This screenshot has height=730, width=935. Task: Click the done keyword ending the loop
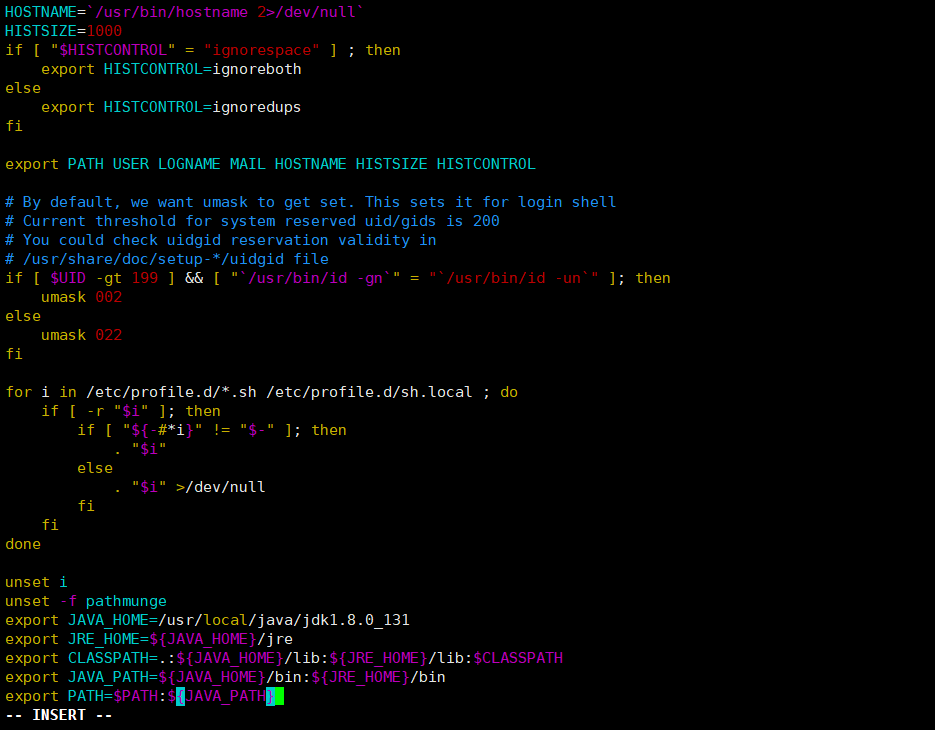(22, 544)
